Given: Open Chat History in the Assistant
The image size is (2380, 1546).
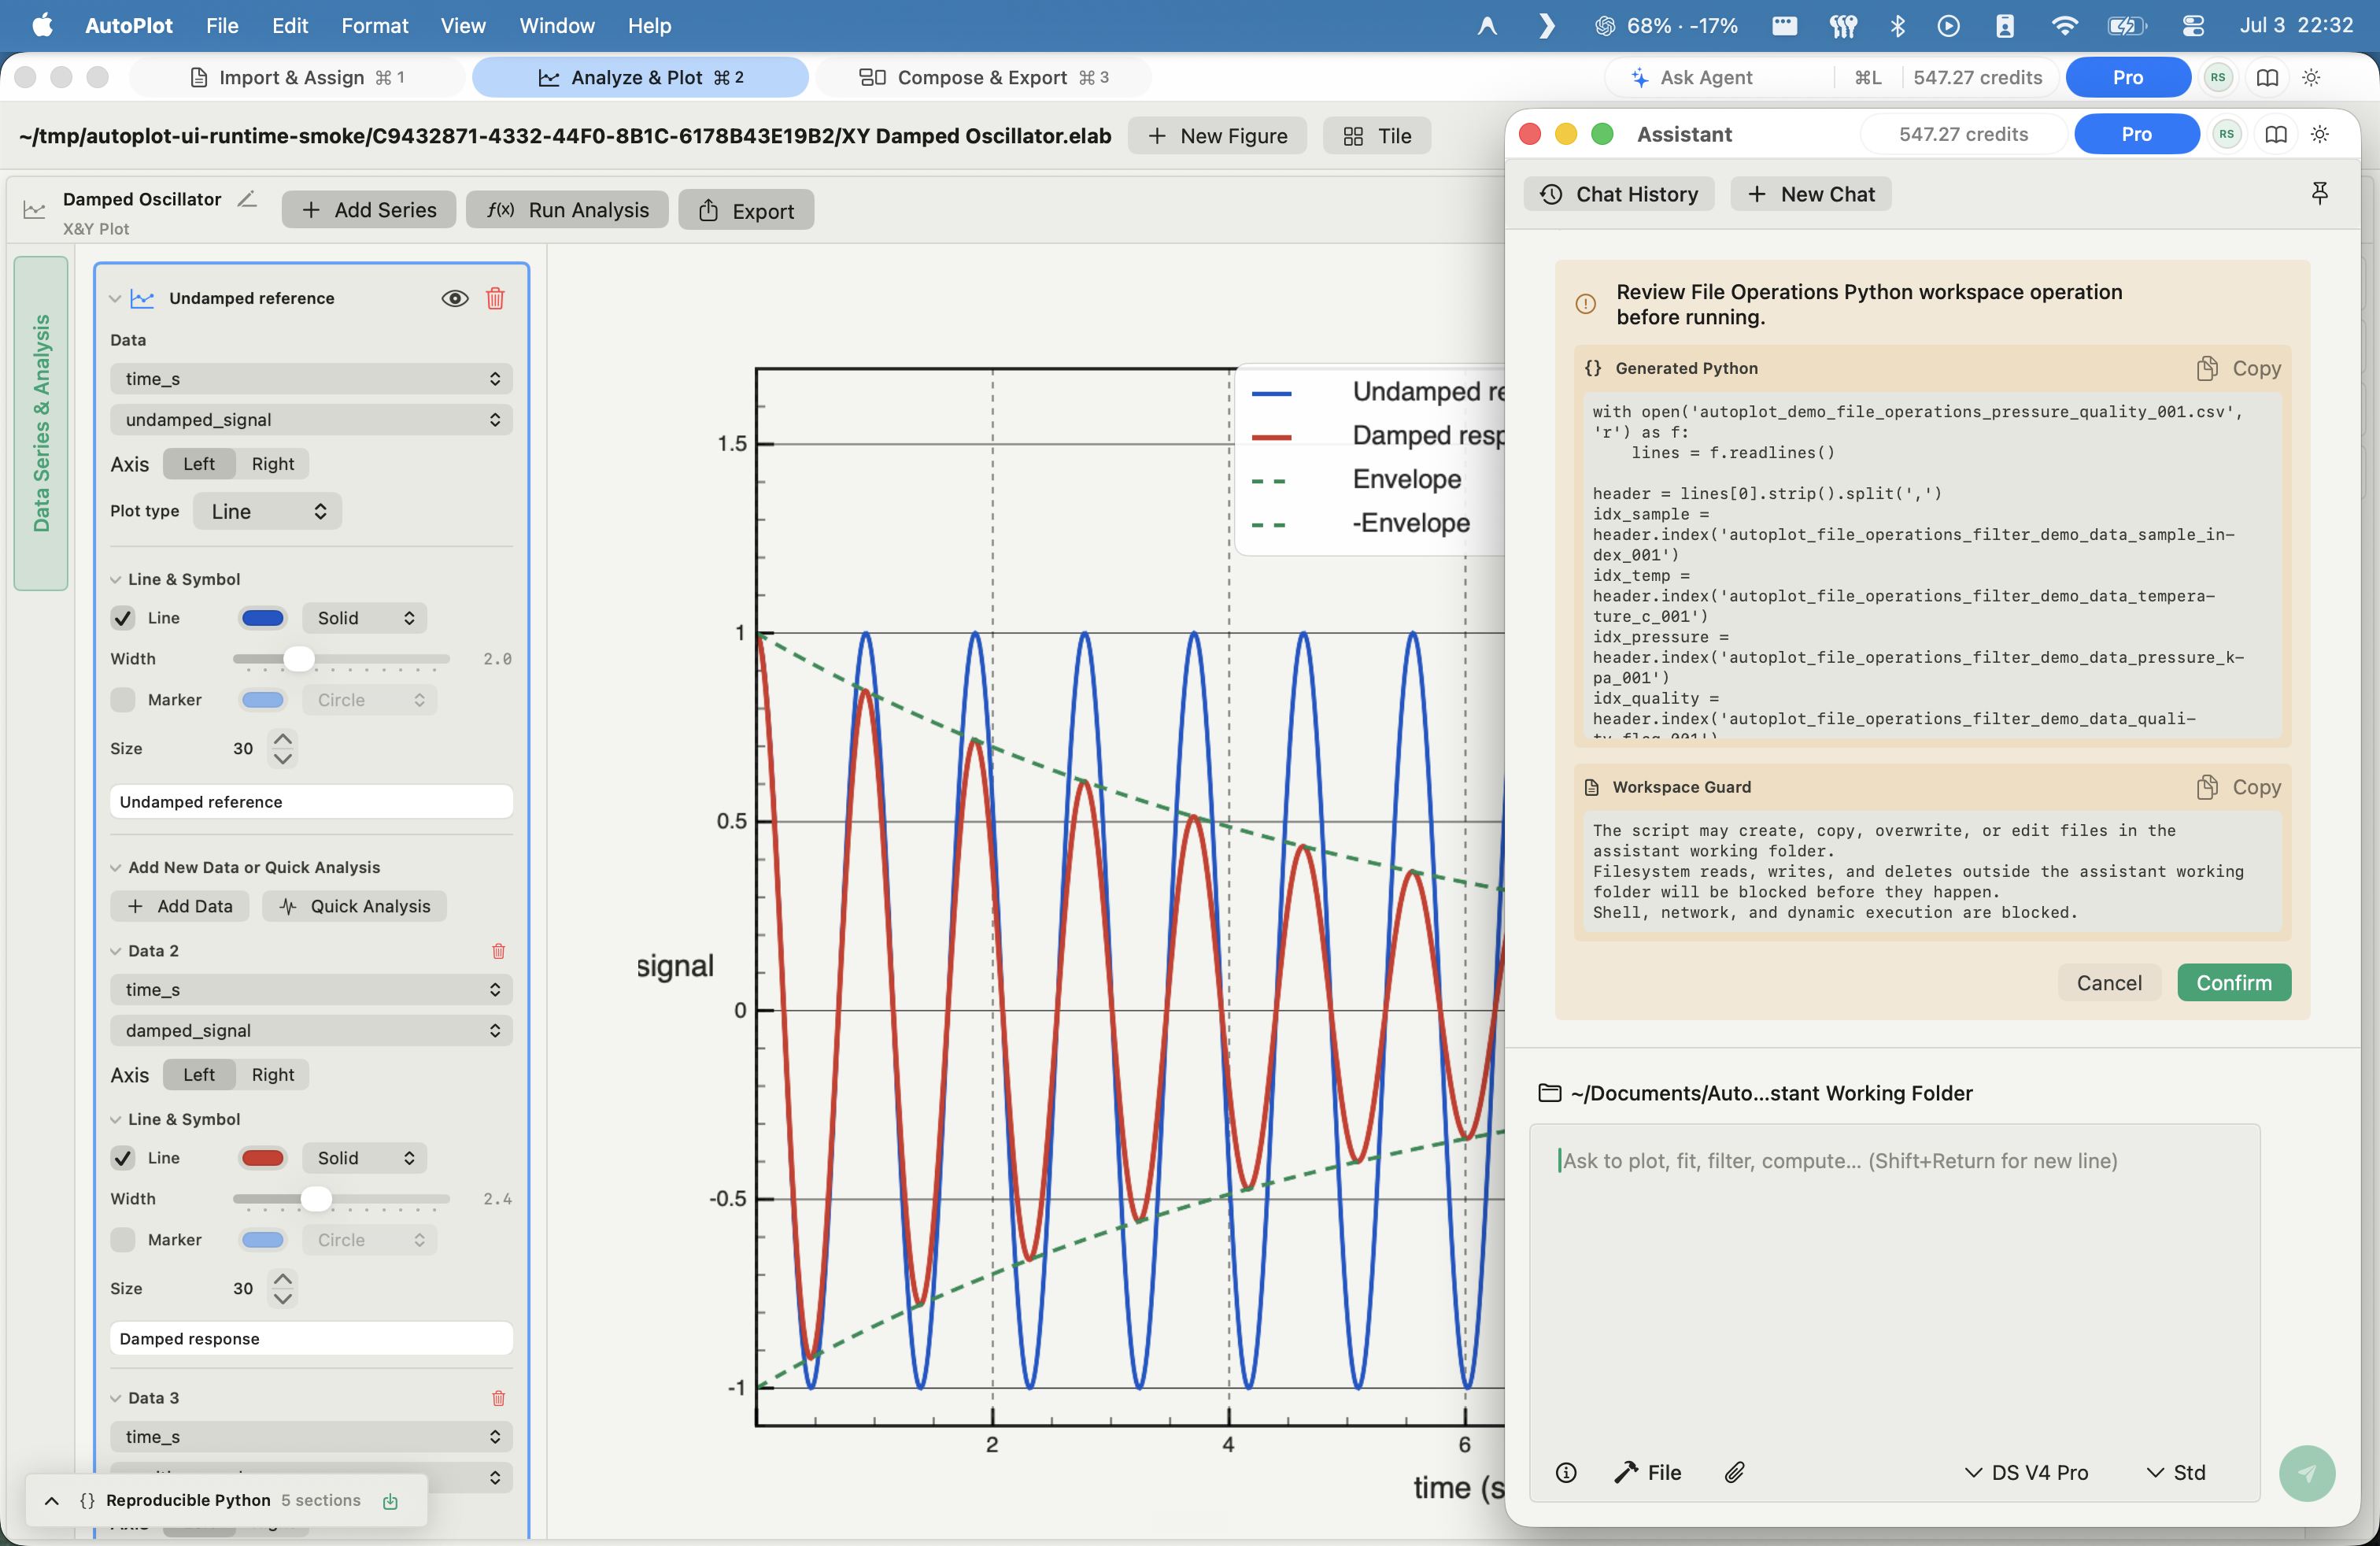Looking at the screenshot, I should click(1619, 194).
